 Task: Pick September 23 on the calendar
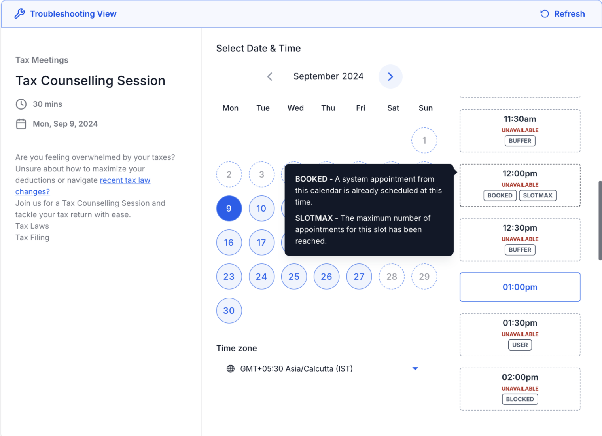[229, 276]
